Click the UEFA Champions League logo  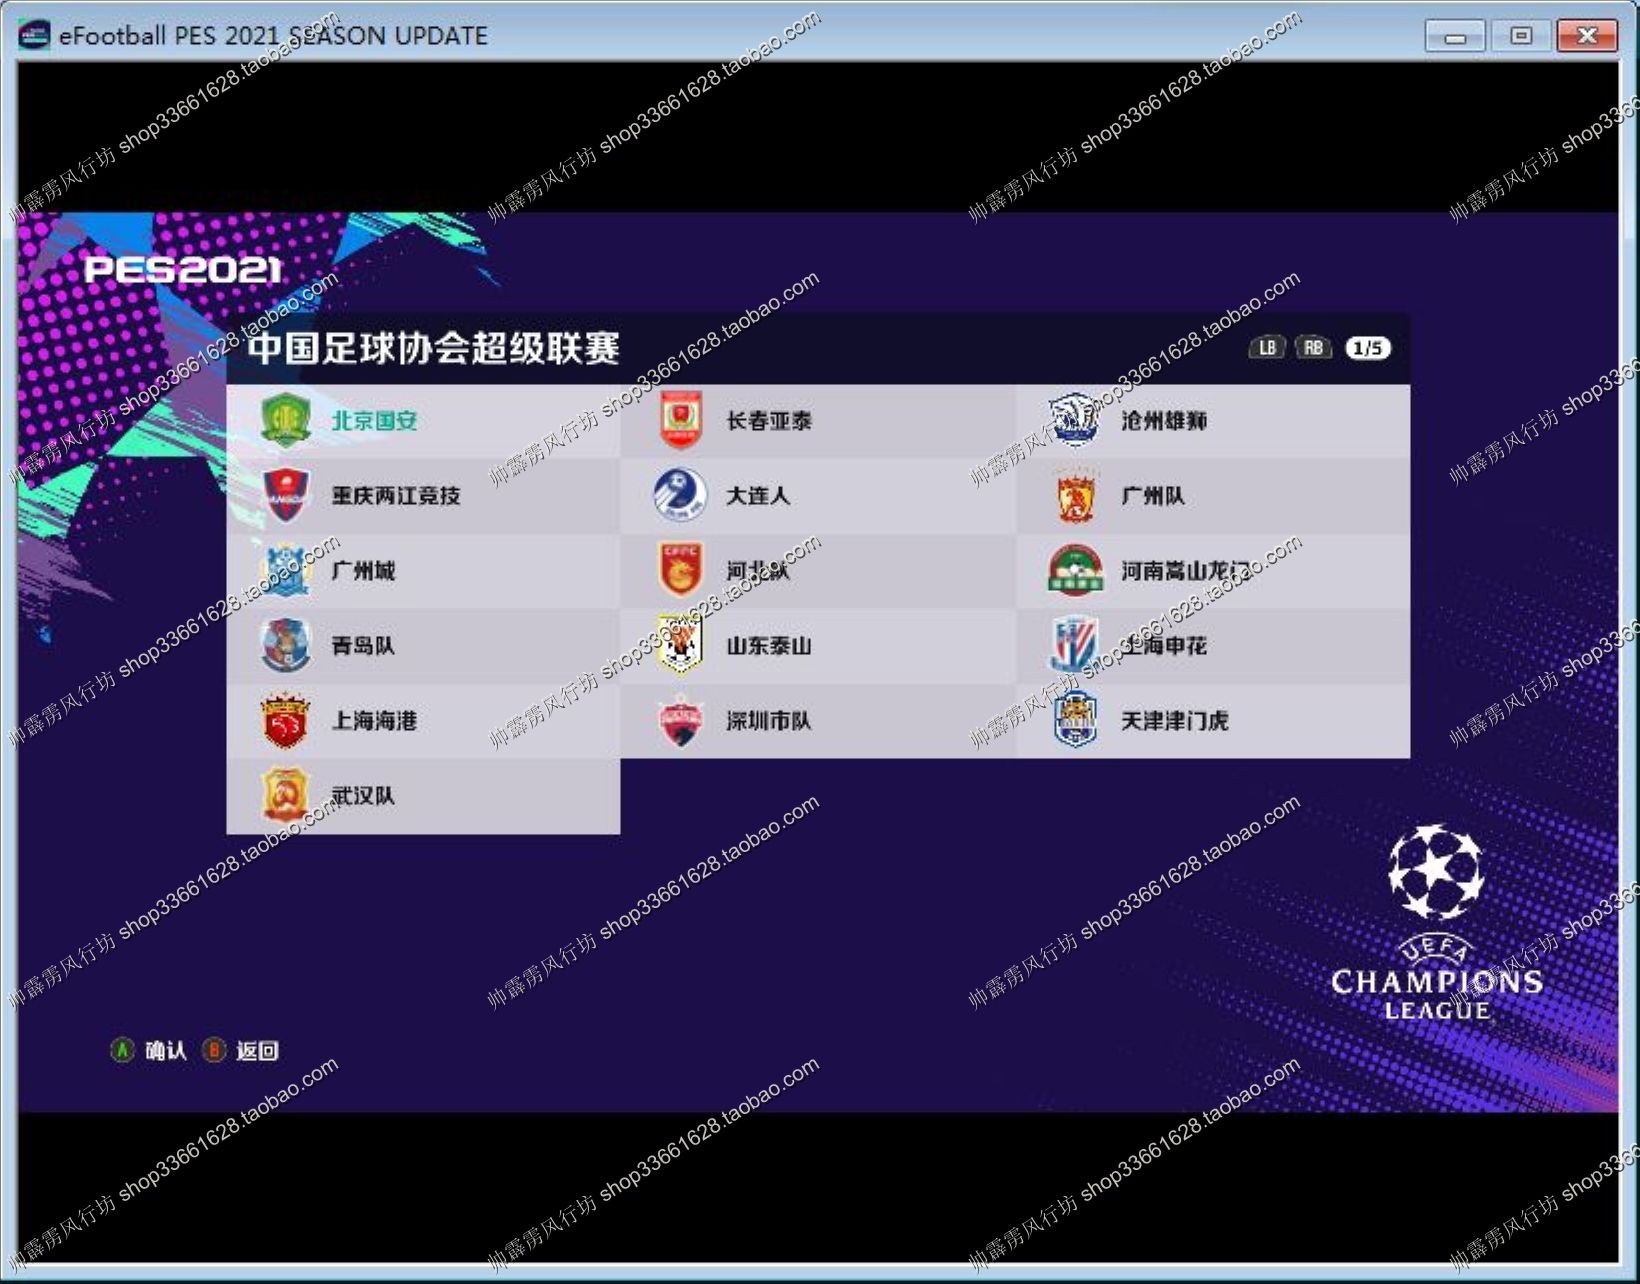click(1436, 922)
